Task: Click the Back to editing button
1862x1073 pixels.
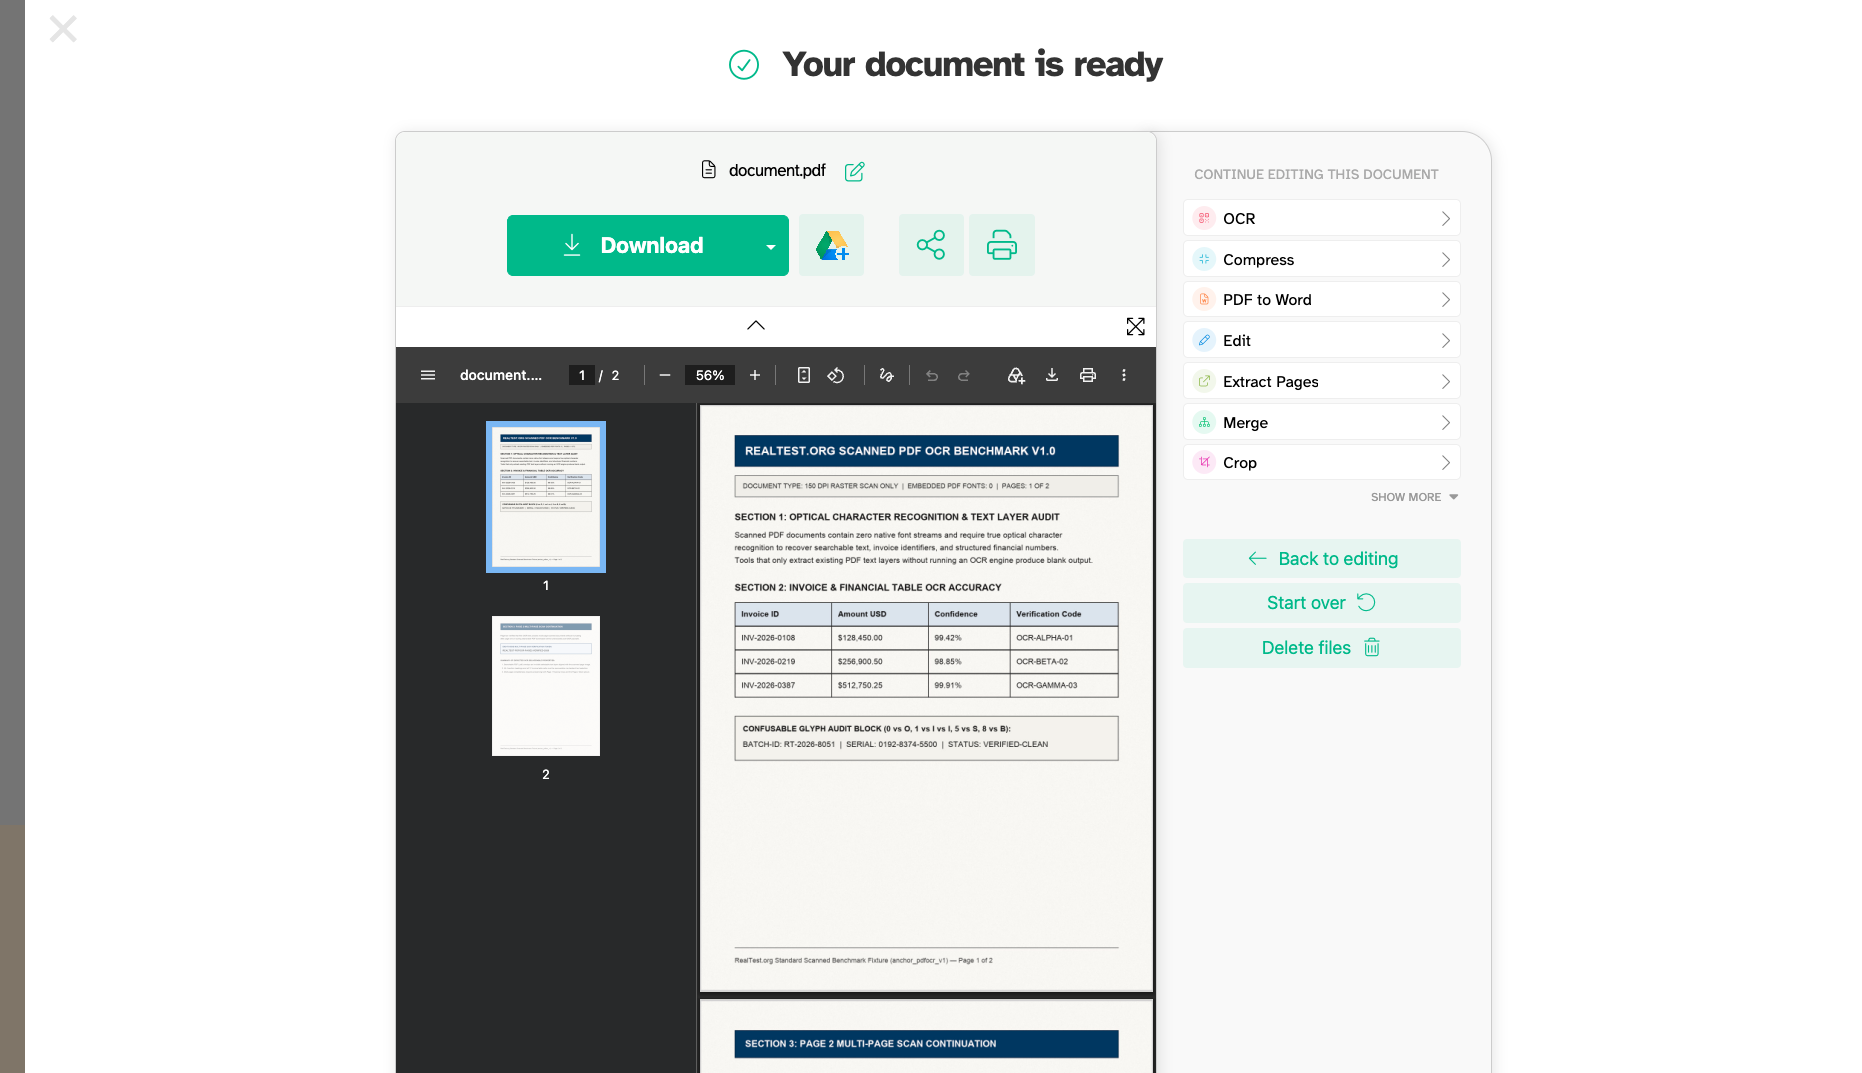Action: click(x=1321, y=559)
